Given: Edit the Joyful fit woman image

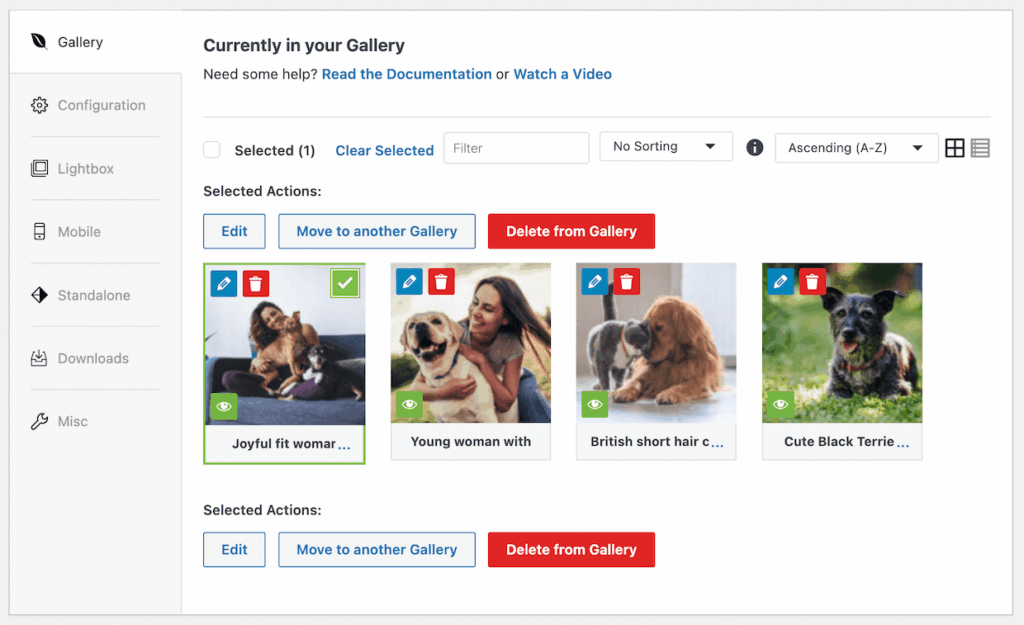Looking at the screenshot, I should (x=223, y=283).
